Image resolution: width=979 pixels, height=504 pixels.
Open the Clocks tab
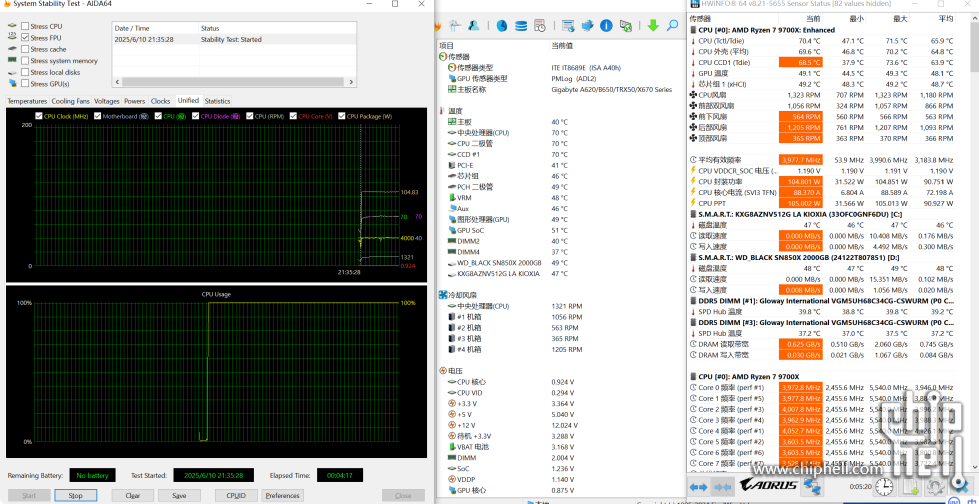click(160, 101)
